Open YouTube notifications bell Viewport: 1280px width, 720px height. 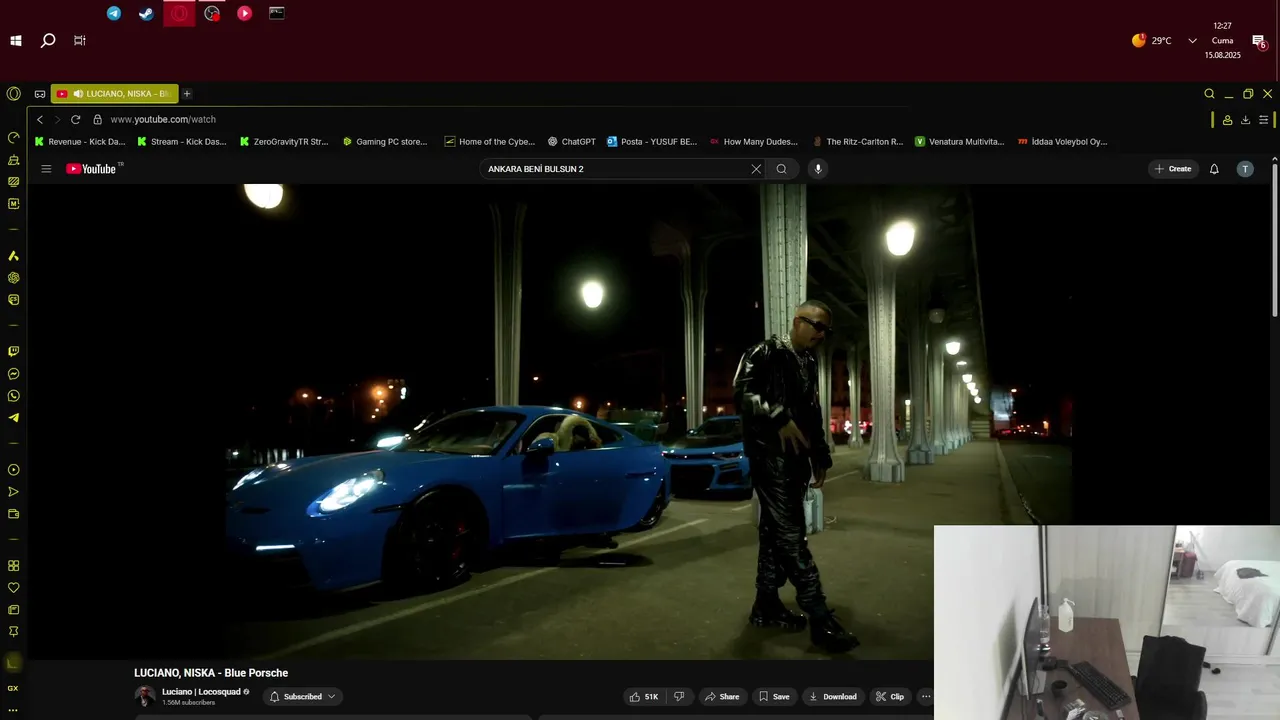tap(1214, 169)
